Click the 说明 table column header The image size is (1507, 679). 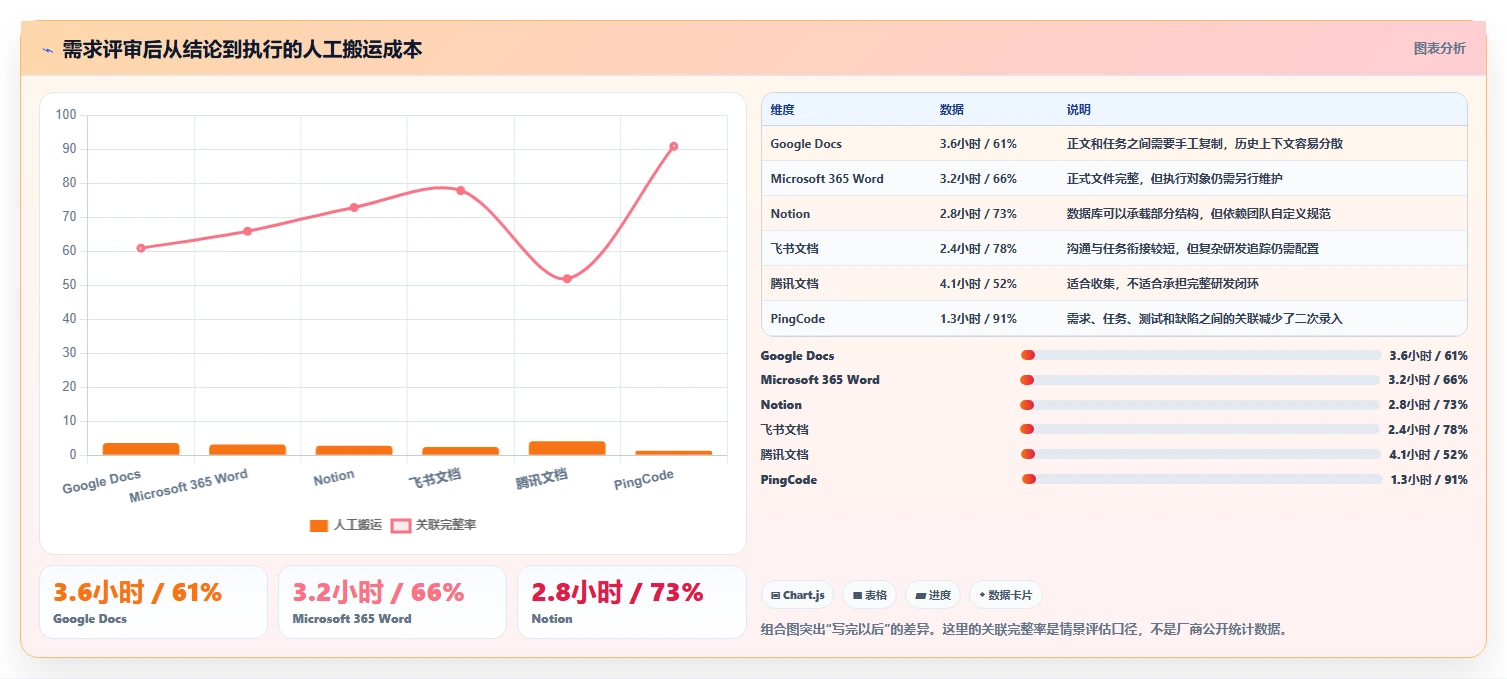pos(1079,110)
